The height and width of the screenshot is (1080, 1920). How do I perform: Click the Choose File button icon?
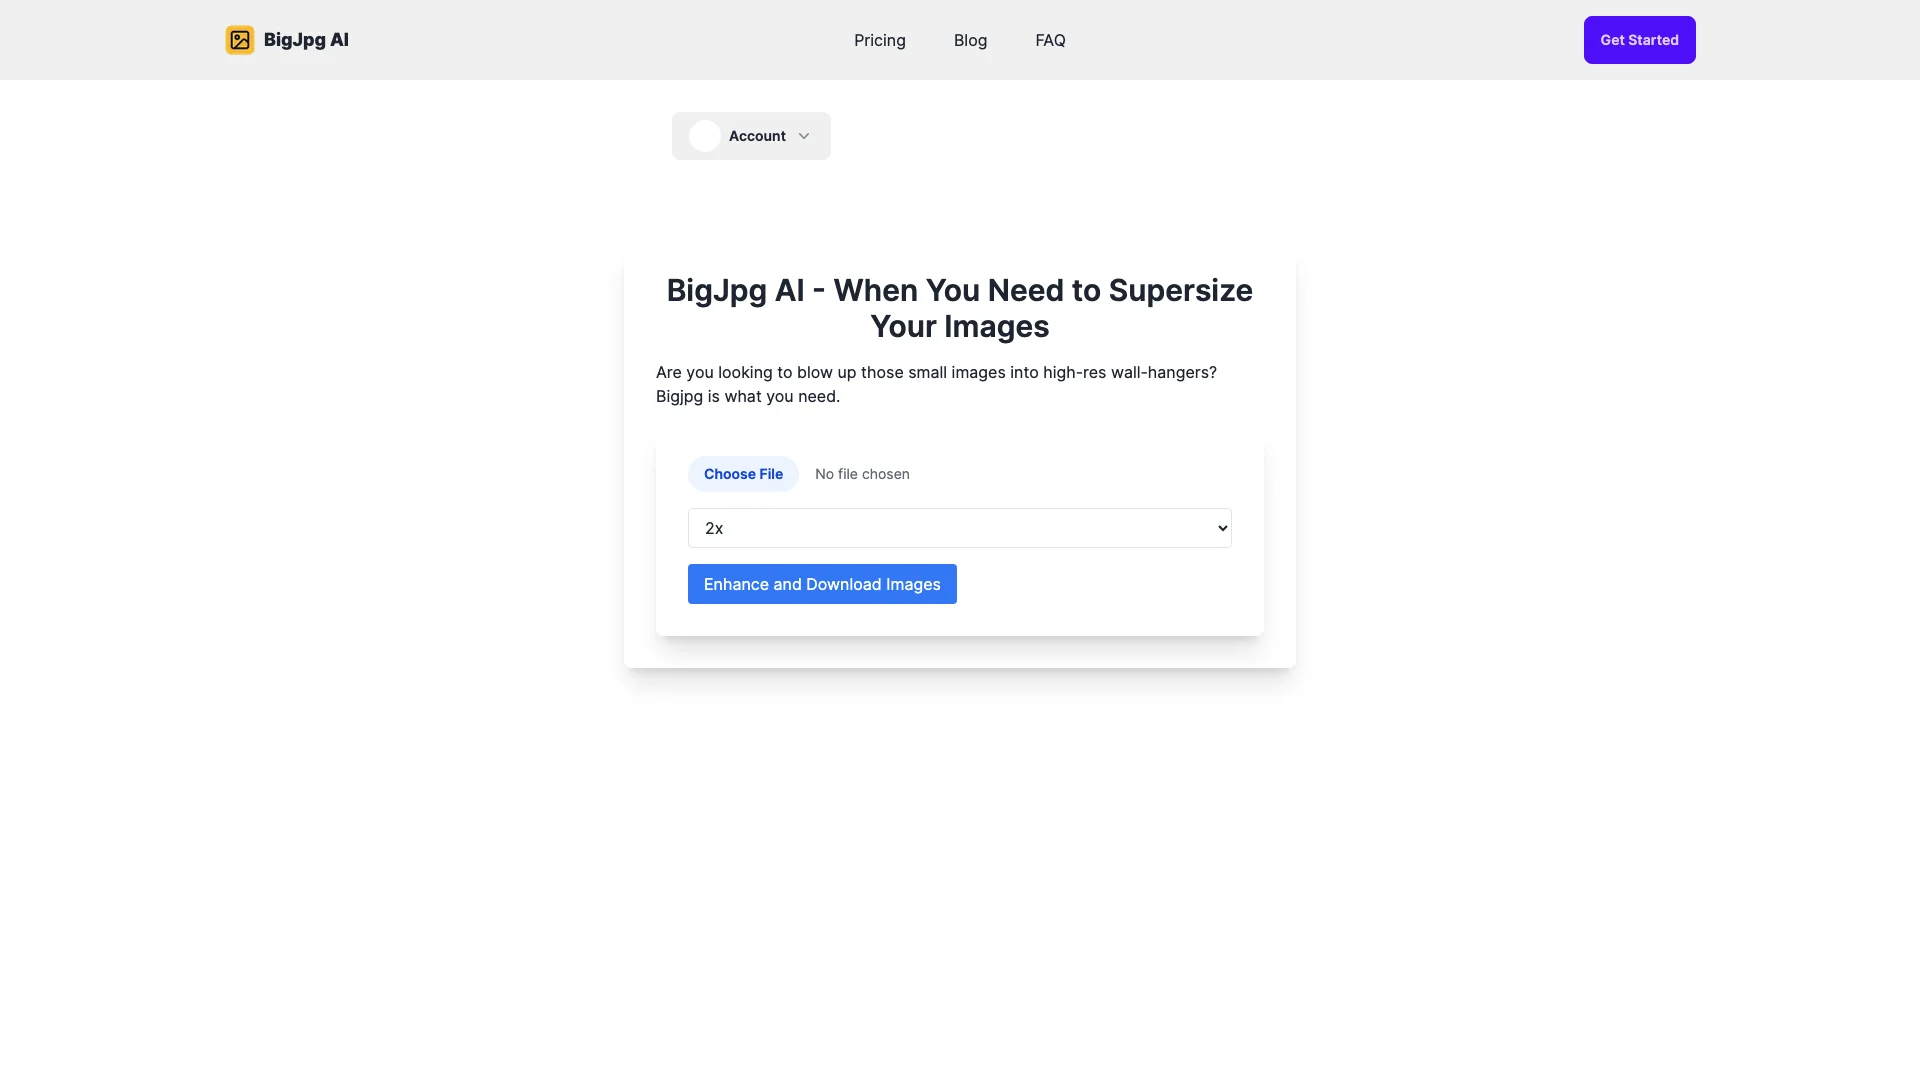(x=742, y=473)
